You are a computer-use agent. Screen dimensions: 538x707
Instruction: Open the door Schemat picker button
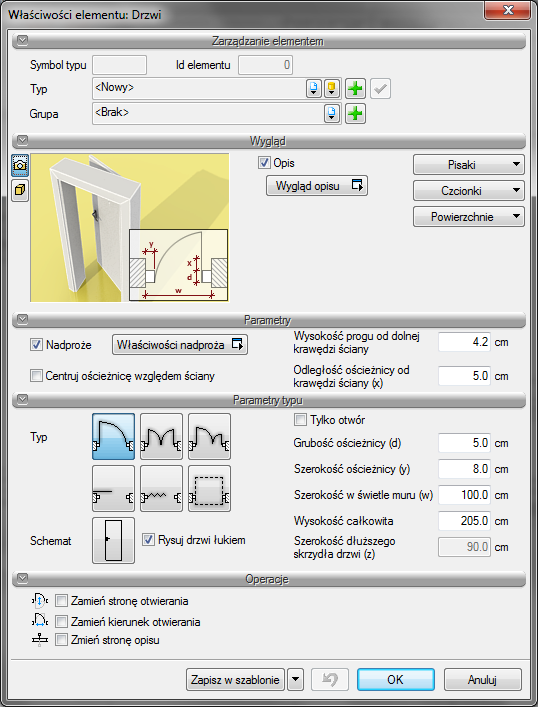pyautogui.click(x=113, y=541)
